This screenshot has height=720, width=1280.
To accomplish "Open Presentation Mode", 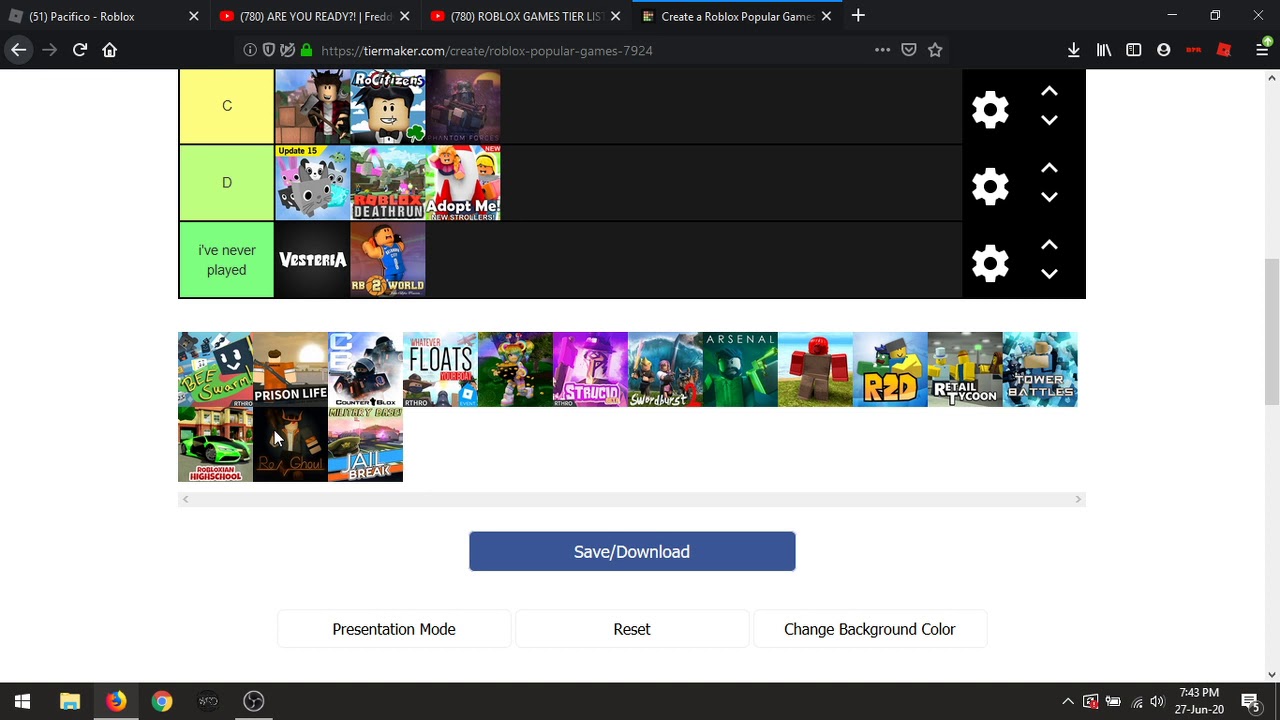I will coord(394,629).
